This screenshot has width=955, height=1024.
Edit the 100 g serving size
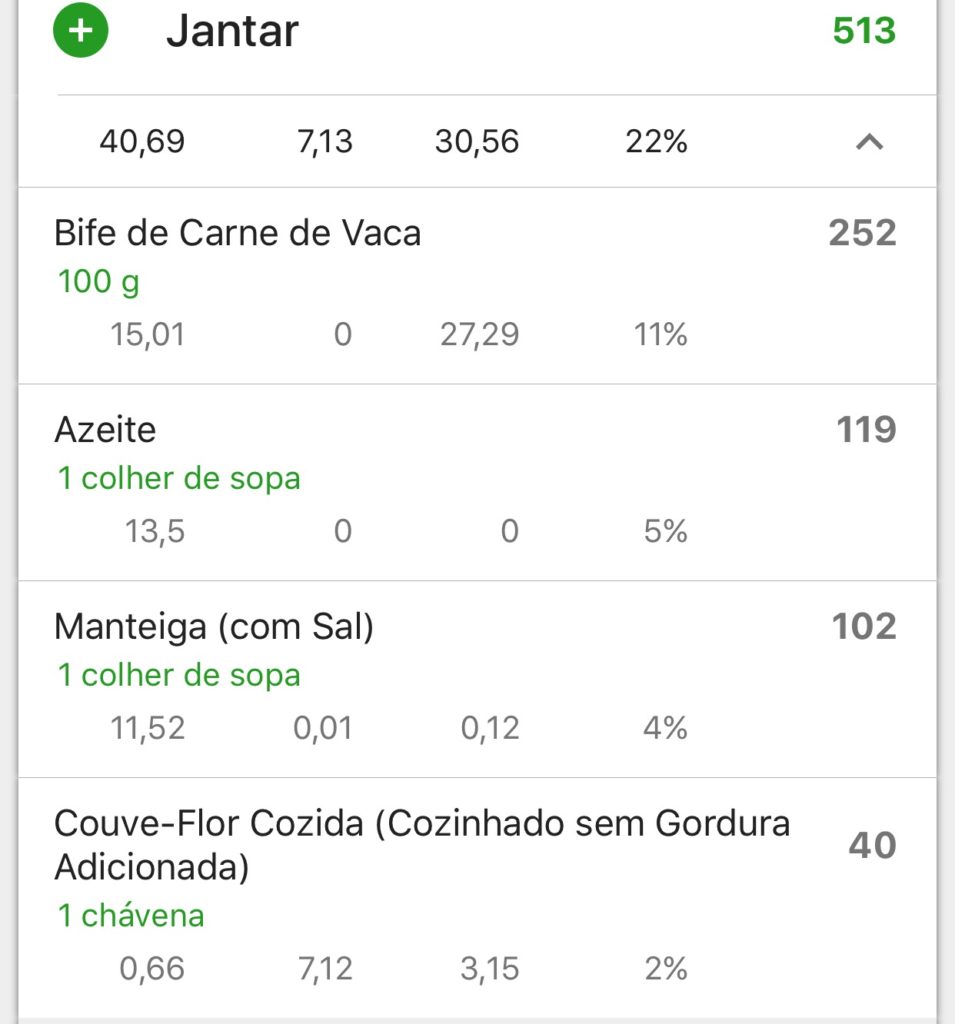pos(99,282)
